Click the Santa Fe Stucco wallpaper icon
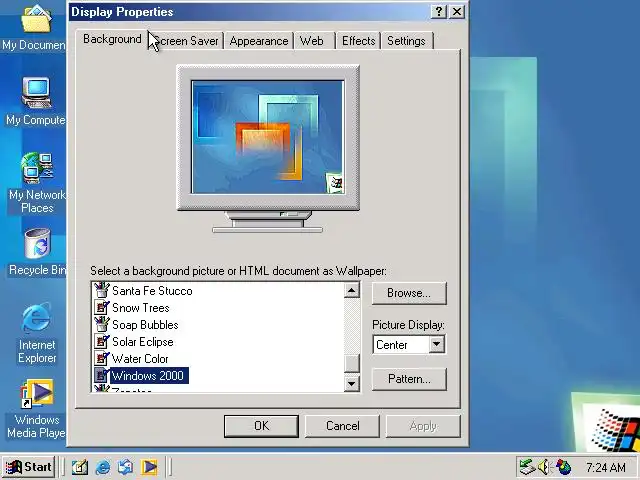640x480 pixels. (x=102, y=290)
